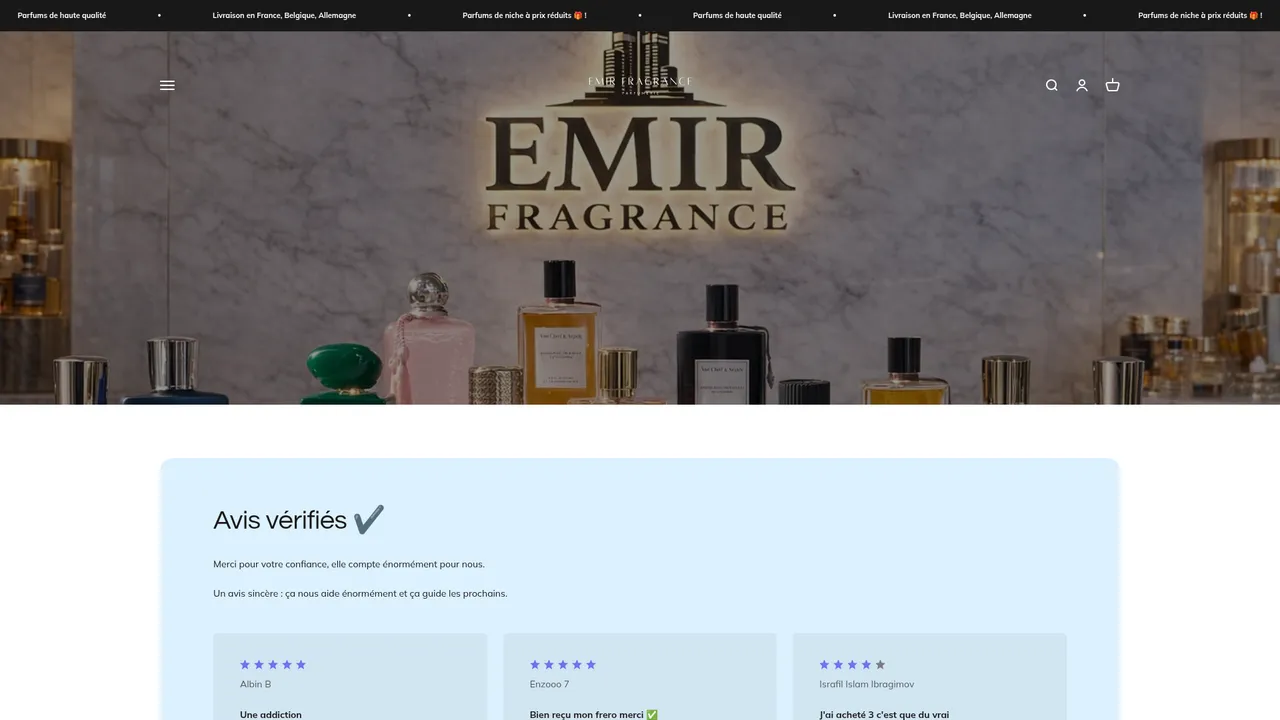Click the first 'Livraison en France, Belgique, Allemagne' announcement

284,15
